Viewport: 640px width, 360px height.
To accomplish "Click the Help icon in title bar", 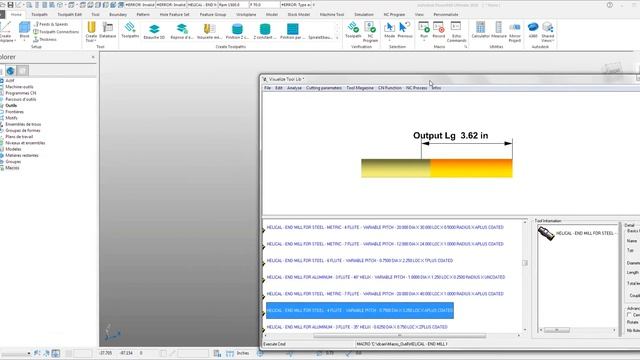I will point(609,5).
